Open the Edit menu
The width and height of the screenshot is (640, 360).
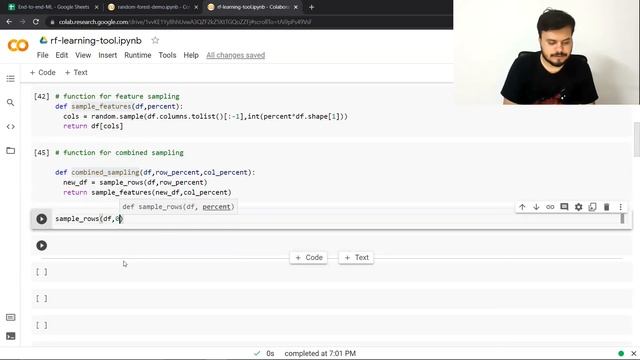tap(62, 55)
